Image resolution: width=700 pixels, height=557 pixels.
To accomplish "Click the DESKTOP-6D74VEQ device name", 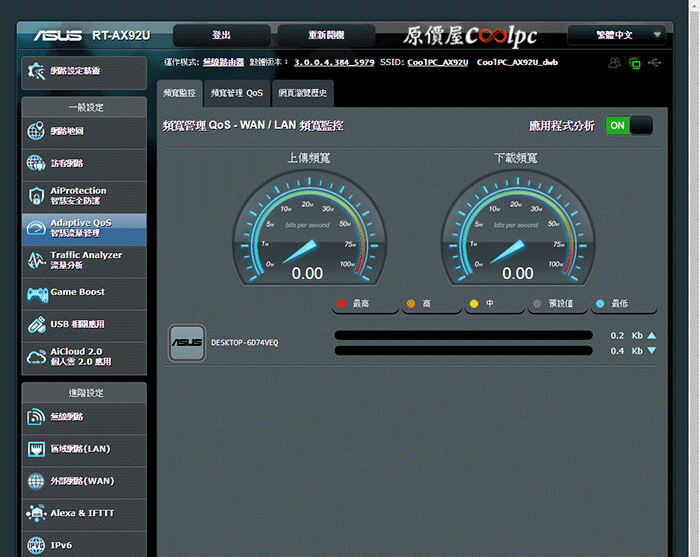I will point(245,343).
